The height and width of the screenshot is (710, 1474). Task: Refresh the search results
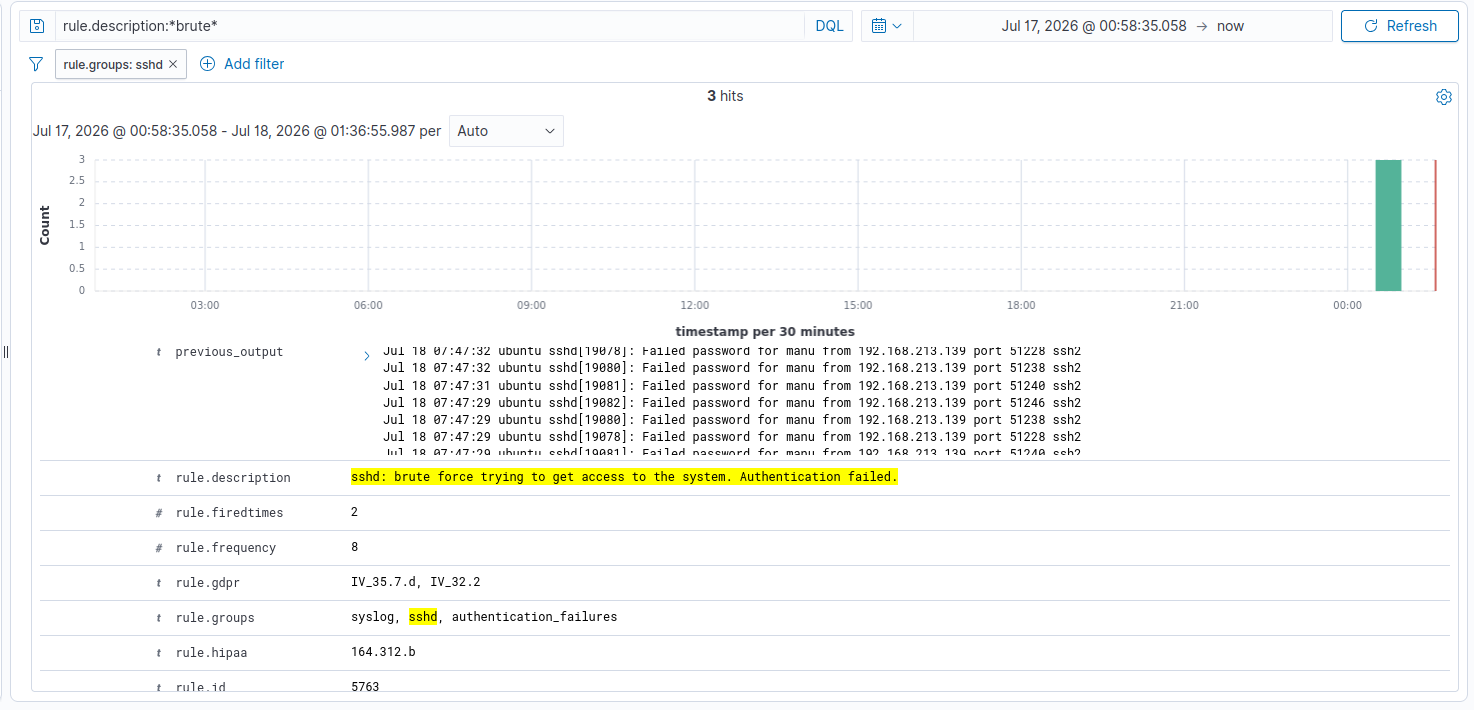(1400, 26)
